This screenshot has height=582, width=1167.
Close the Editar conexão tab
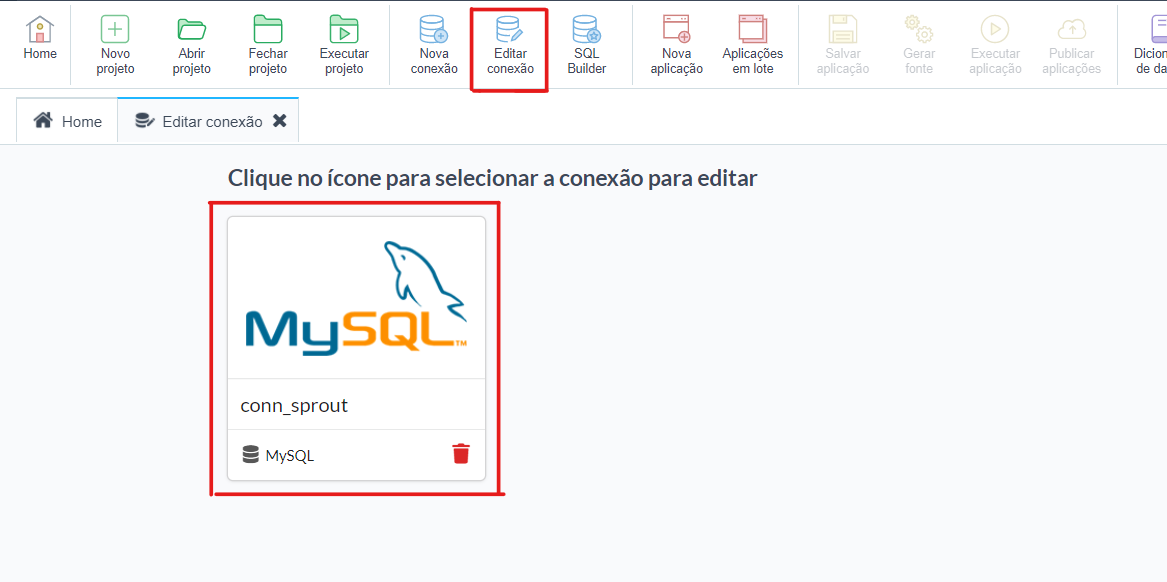(280, 121)
